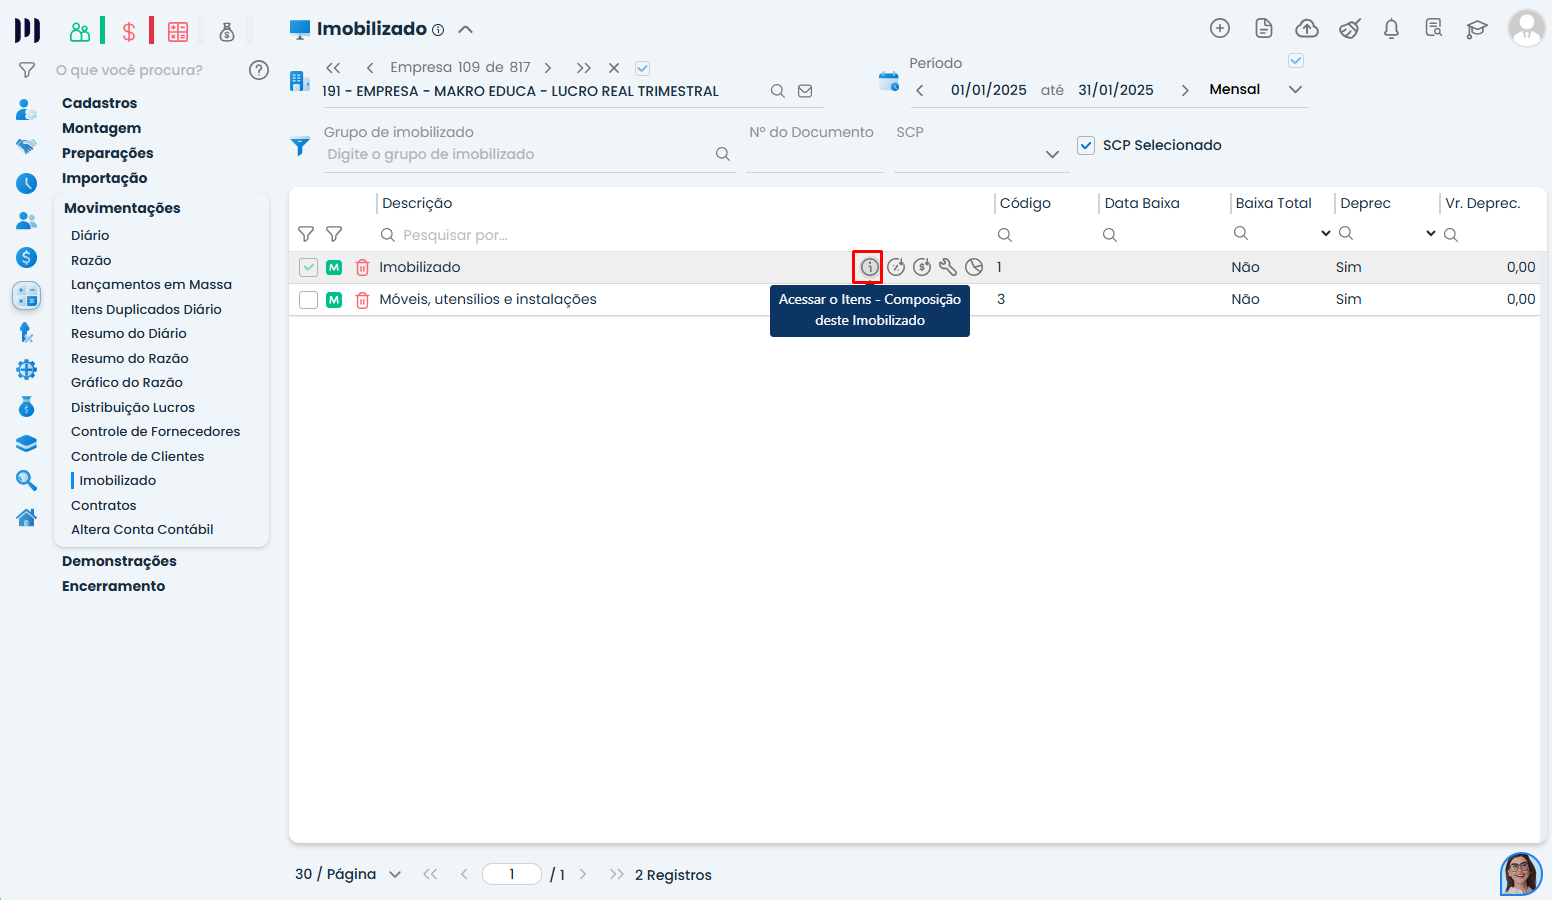Expand the Mensal period dropdown
Screen dimensions: 1552x900
(x=1295, y=90)
